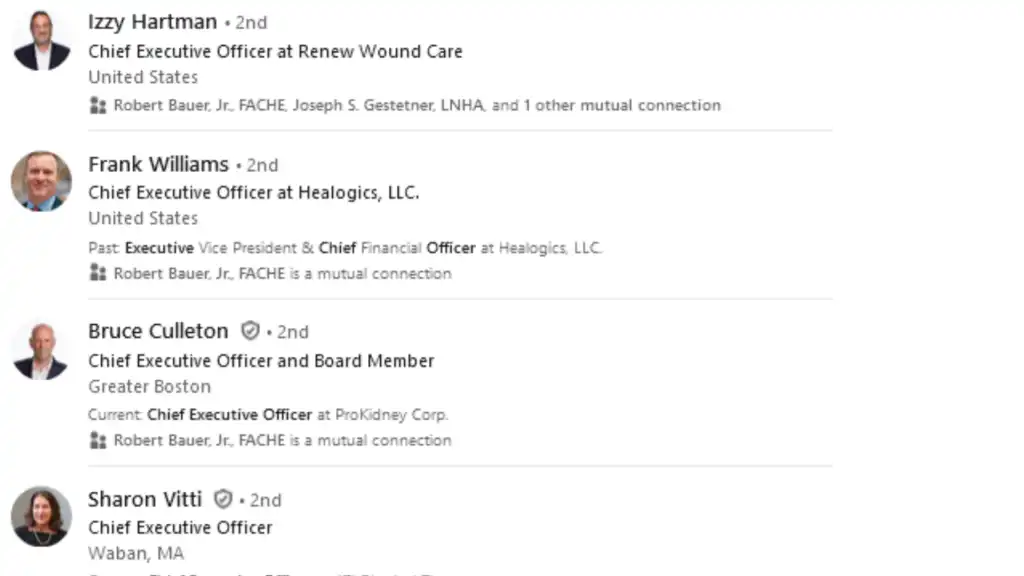1024x576 pixels.
Task: Click Bruce Culleton's verified badge
Action: pyautogui.click(x=249, y=330)
